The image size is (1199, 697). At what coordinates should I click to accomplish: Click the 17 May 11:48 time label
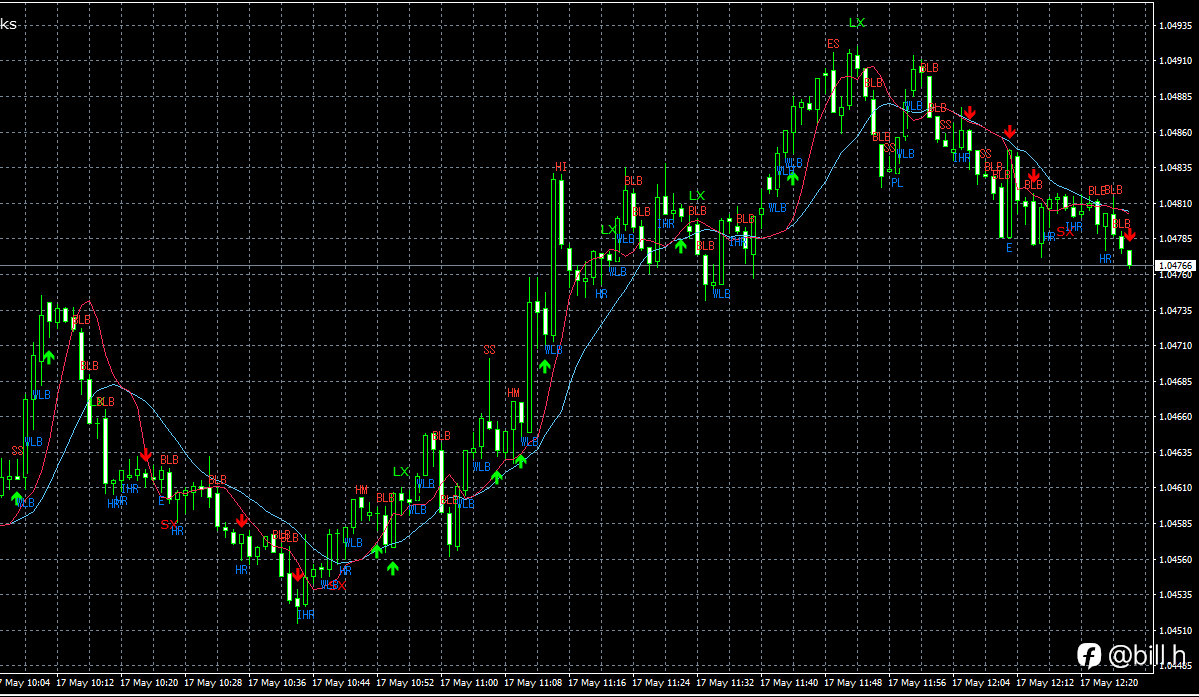tap(853, 683)
